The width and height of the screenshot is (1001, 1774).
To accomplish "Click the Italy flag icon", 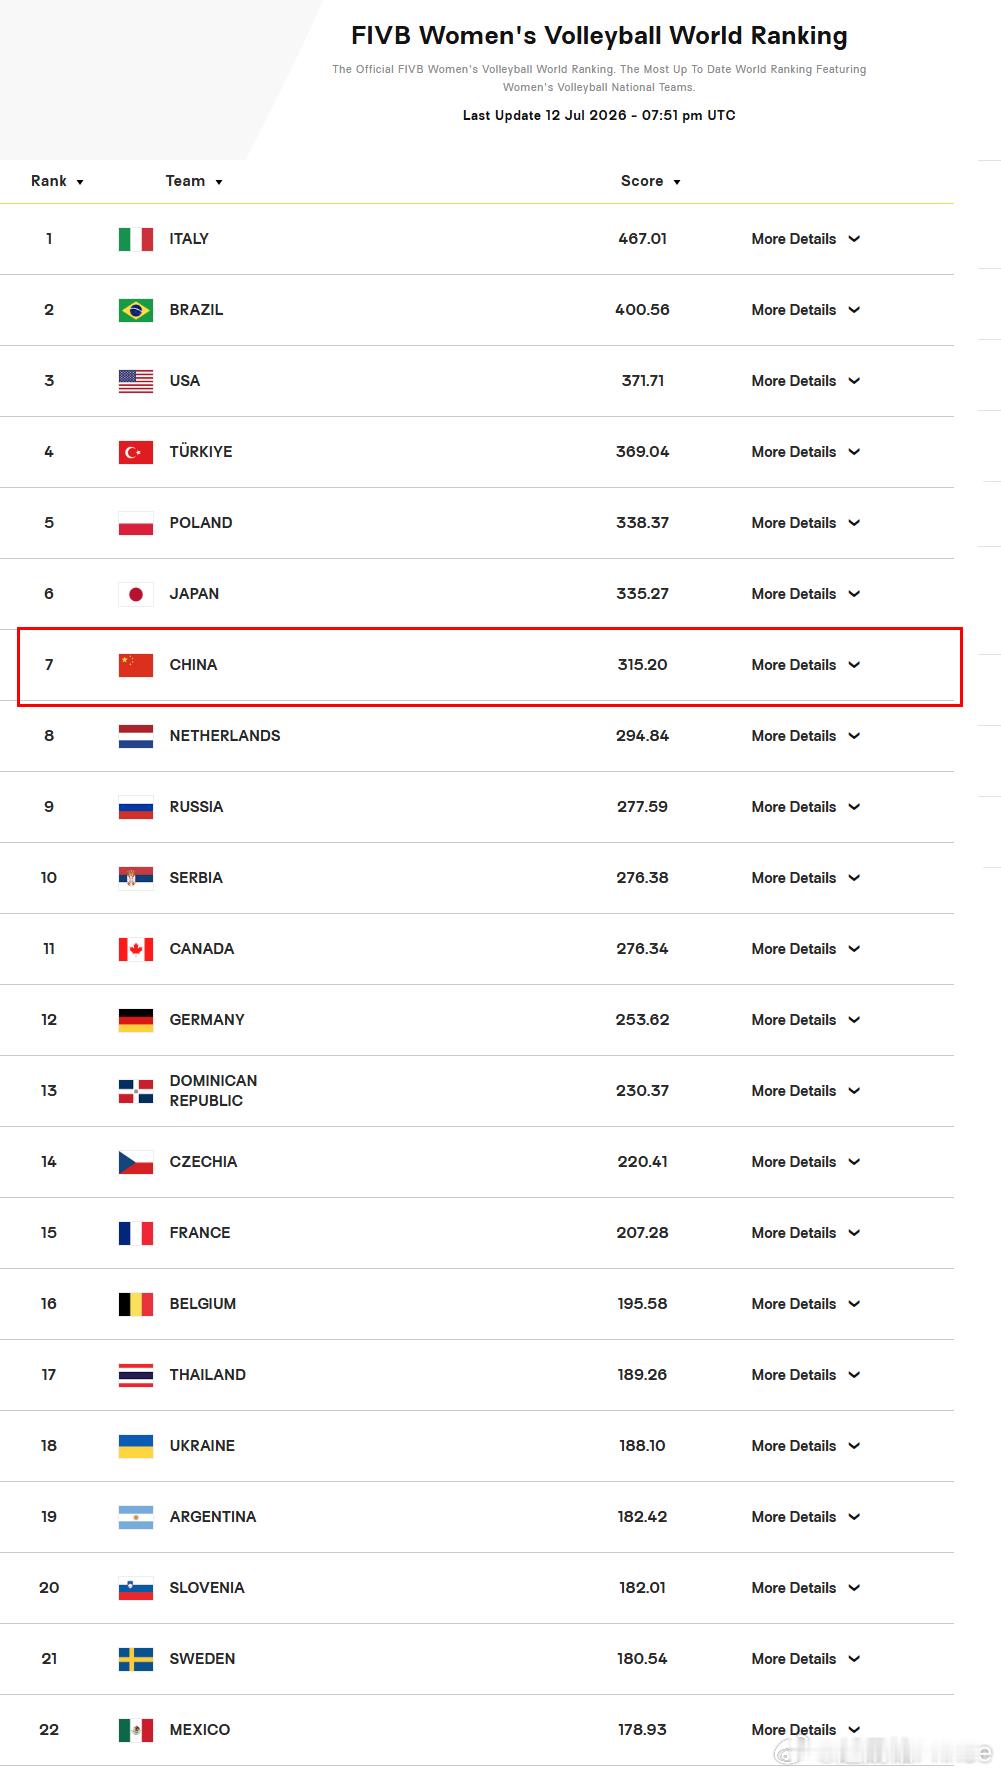I will point(136,239).
